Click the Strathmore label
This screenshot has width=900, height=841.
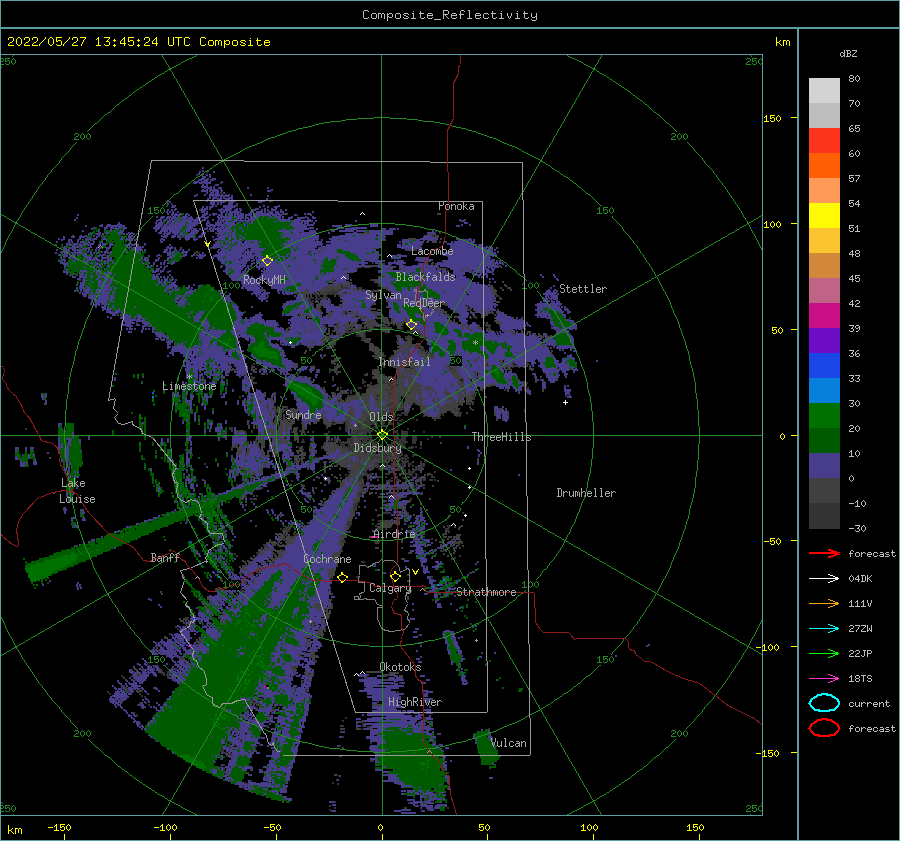(486, 592)
